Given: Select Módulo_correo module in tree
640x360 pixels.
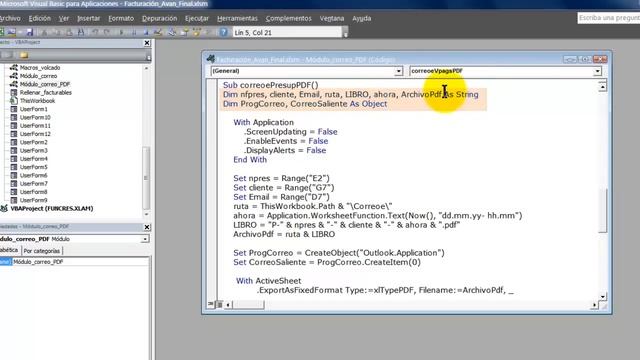Looking at the screenshot, I should click(x=38, y=76).
